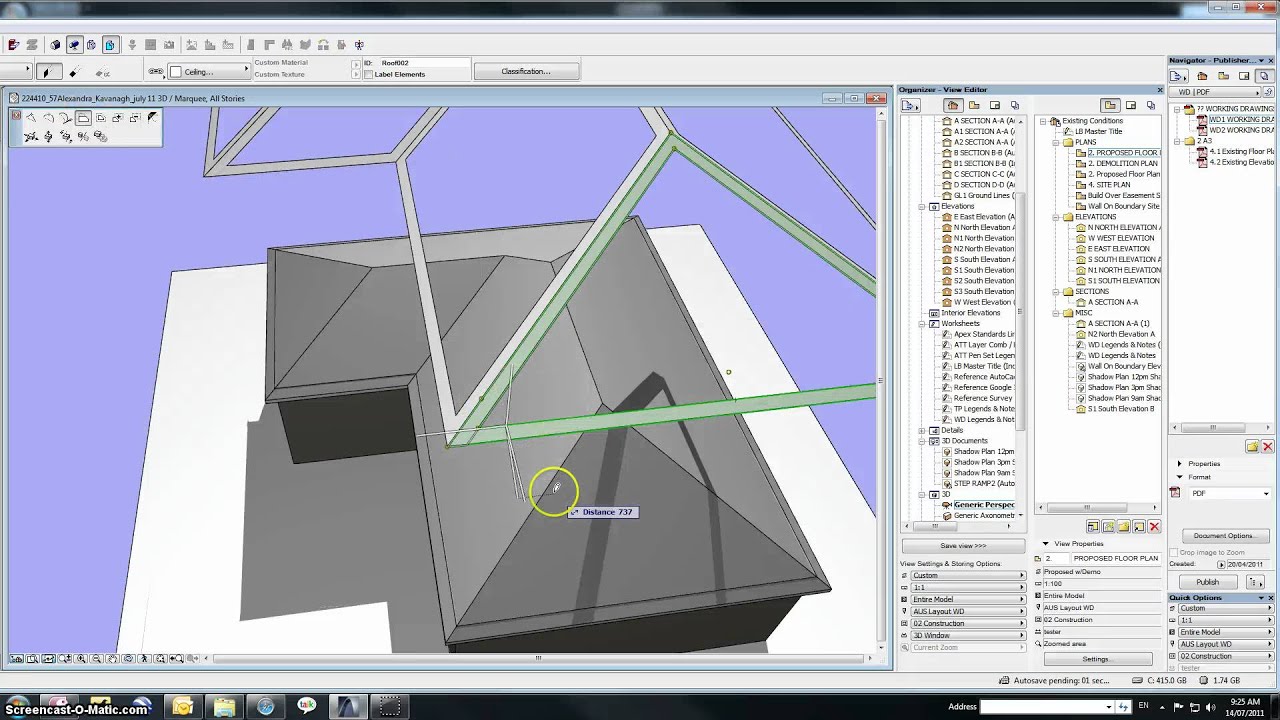
Task: Click View Map icon in Organizer right pane
Action: click(x=1110, y=105)
